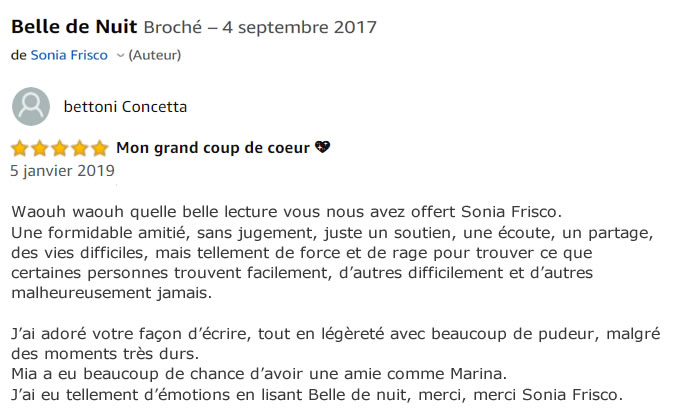700x420 pixels.
Task: Click the final line thanking Sonia Frisco
Action: pyautogui.click(x=317, y=395)
